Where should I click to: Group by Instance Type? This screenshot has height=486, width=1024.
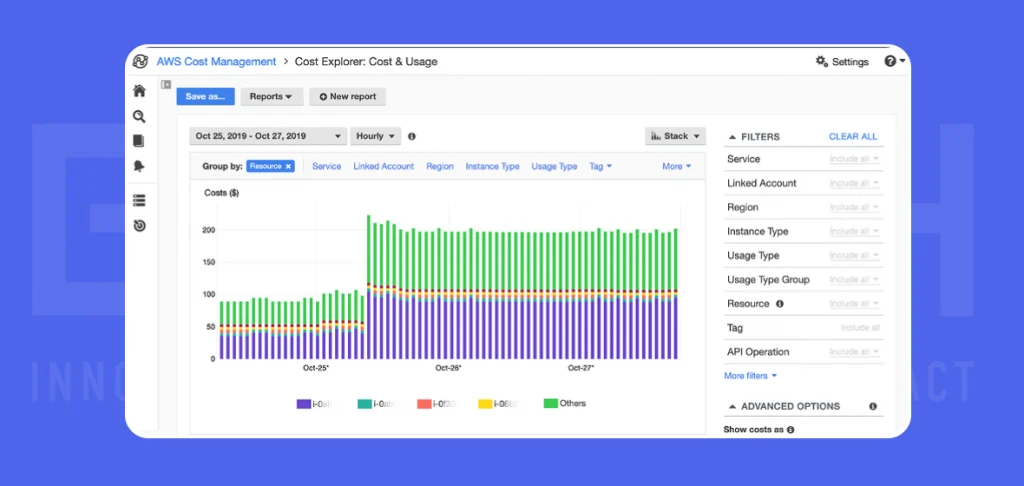point(492,167)
